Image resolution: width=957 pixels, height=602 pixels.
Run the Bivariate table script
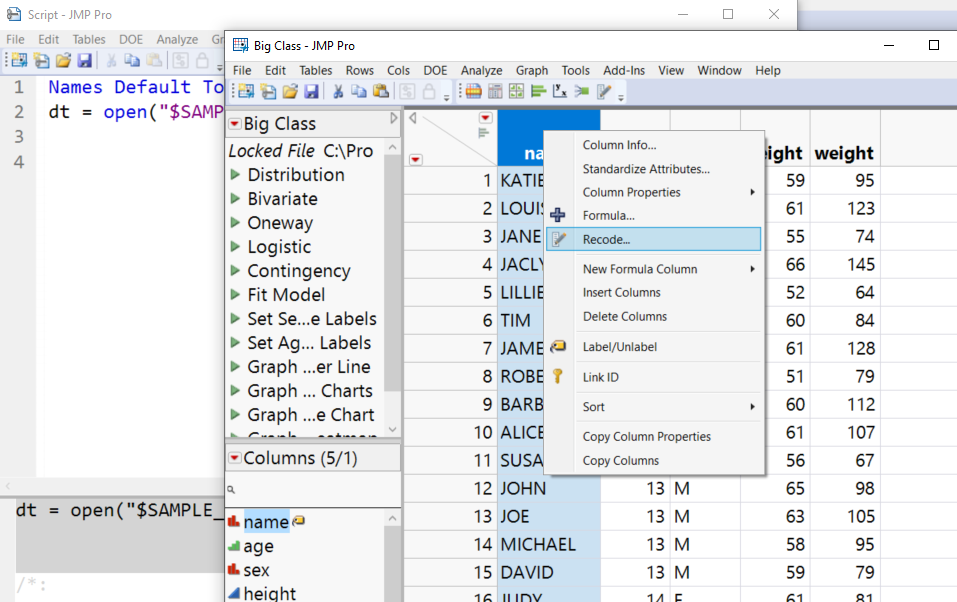click(x=235, y=198)
